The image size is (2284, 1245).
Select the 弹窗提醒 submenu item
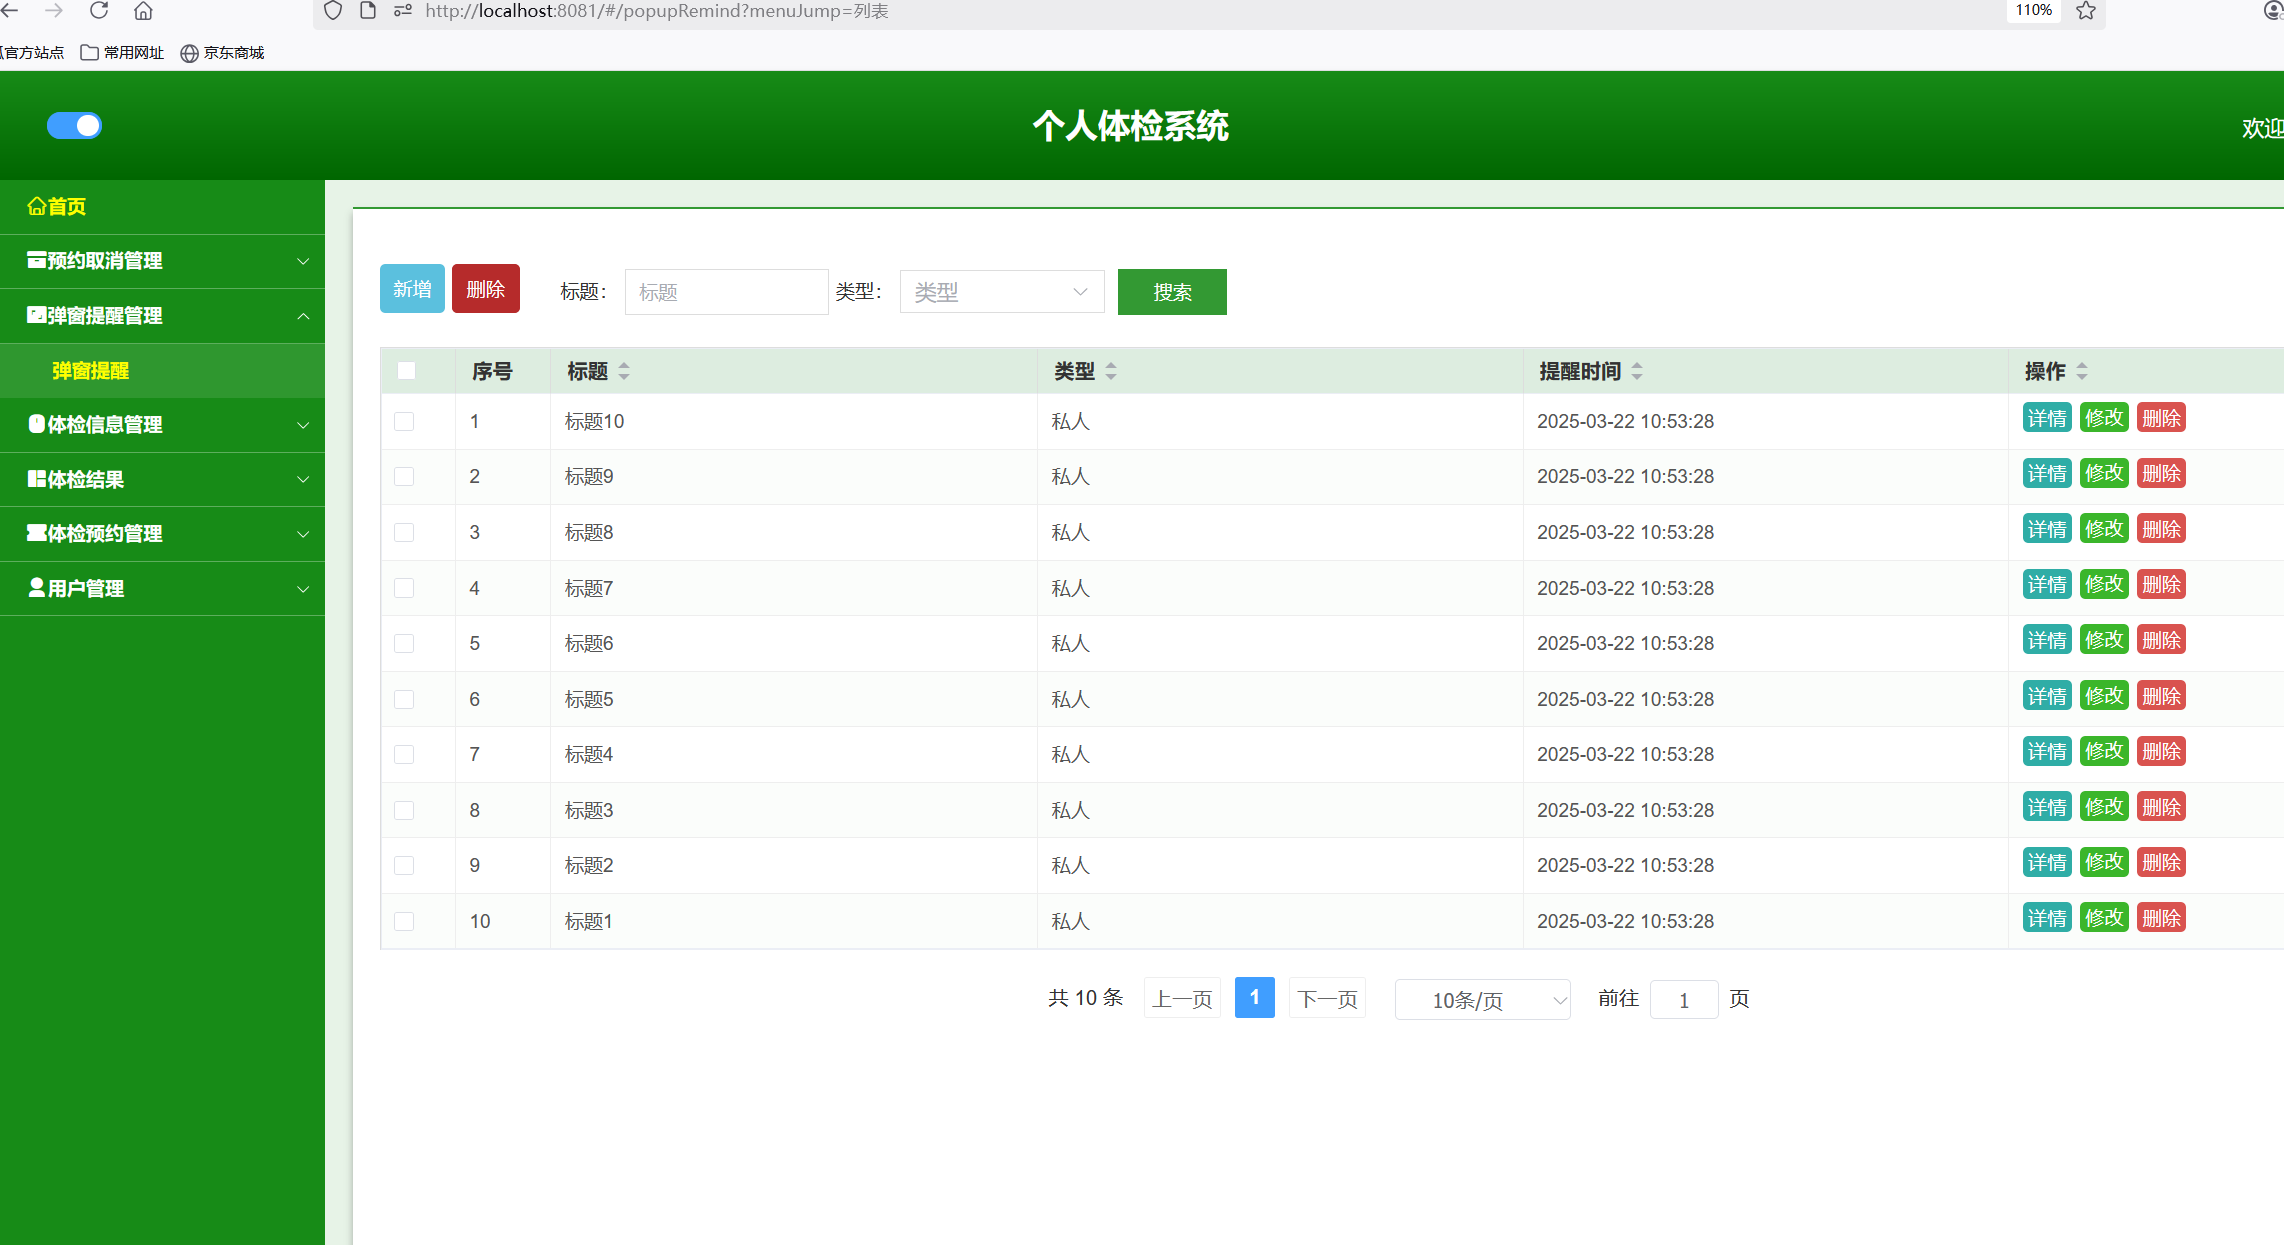tap(90, 371)
